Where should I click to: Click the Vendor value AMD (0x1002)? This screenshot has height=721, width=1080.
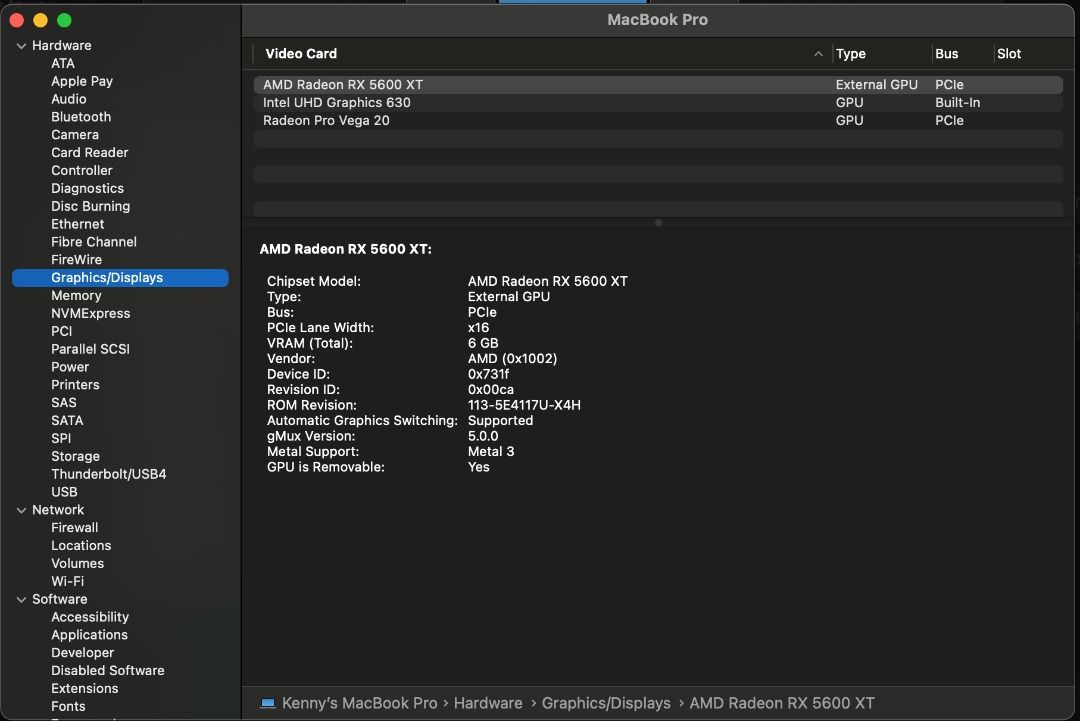click(512, 359)
